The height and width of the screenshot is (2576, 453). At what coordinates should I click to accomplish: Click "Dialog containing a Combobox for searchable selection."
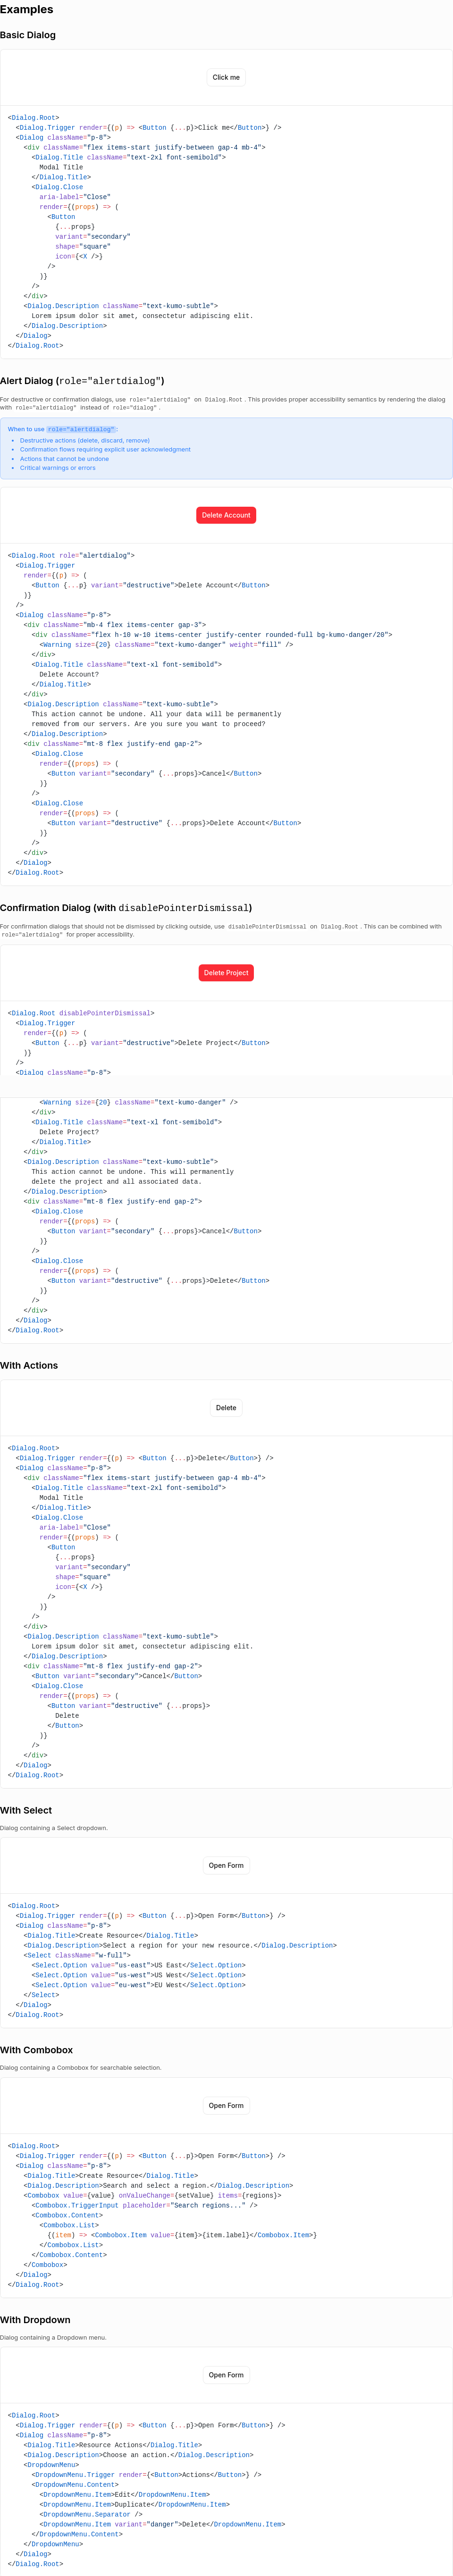pos(81,2068)
